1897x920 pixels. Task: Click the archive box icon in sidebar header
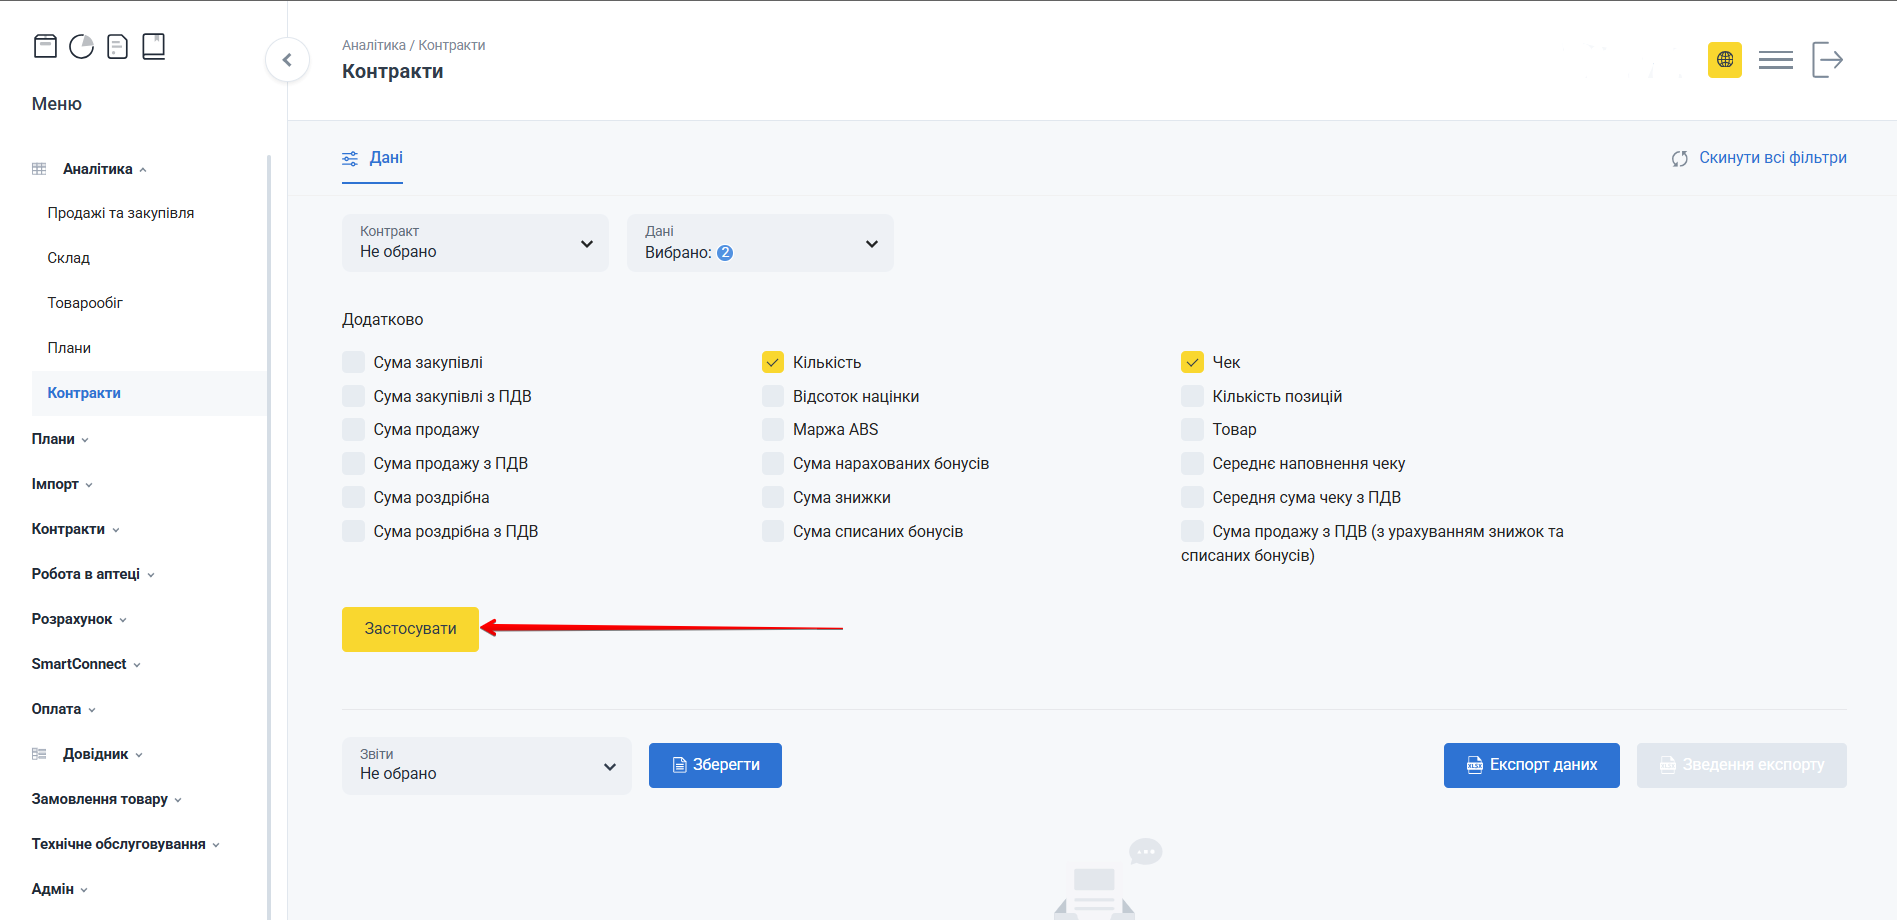pos(45,46)
